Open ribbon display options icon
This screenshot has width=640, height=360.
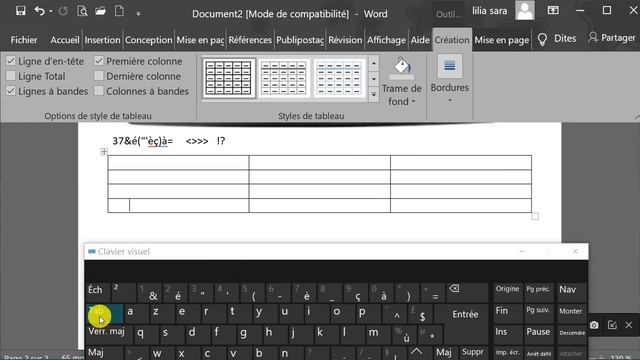[553, 11]
